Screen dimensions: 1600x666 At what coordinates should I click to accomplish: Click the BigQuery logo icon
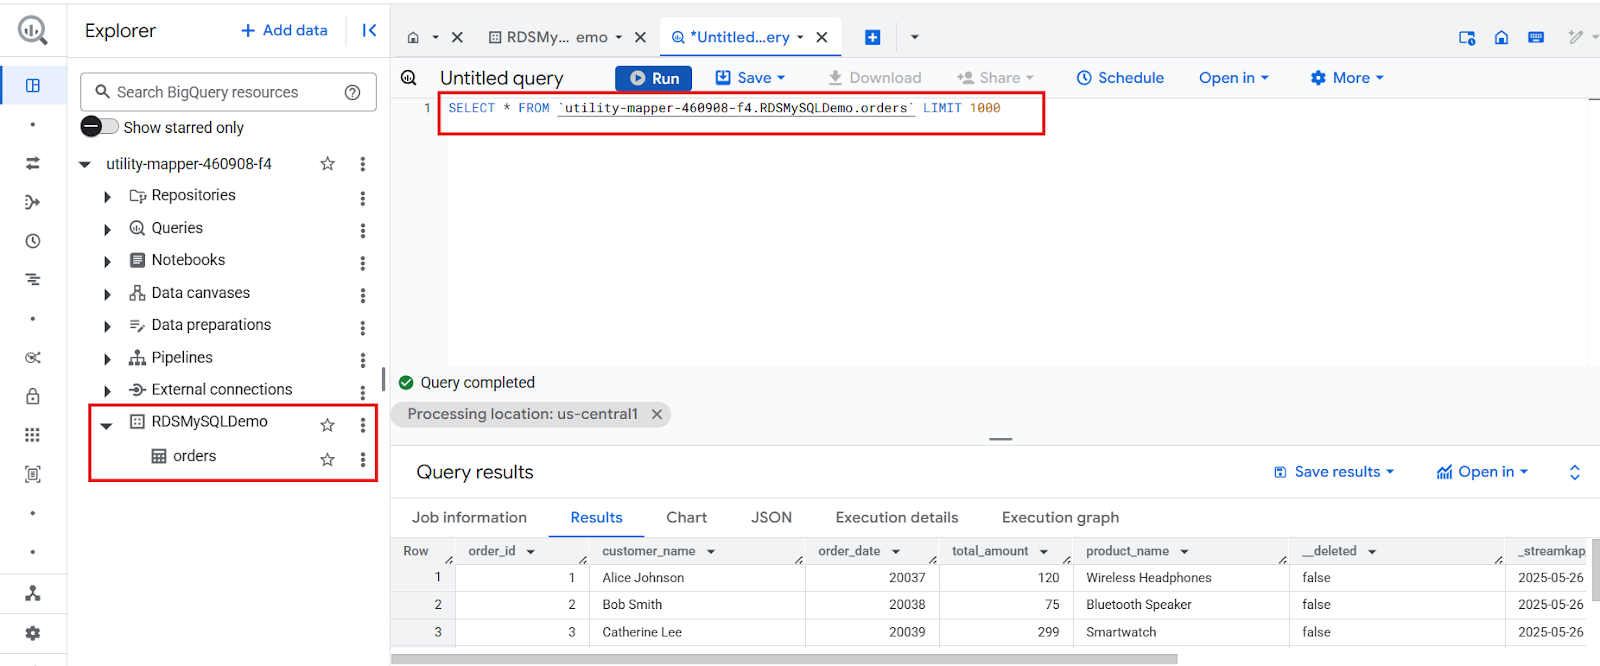[32, 30]
